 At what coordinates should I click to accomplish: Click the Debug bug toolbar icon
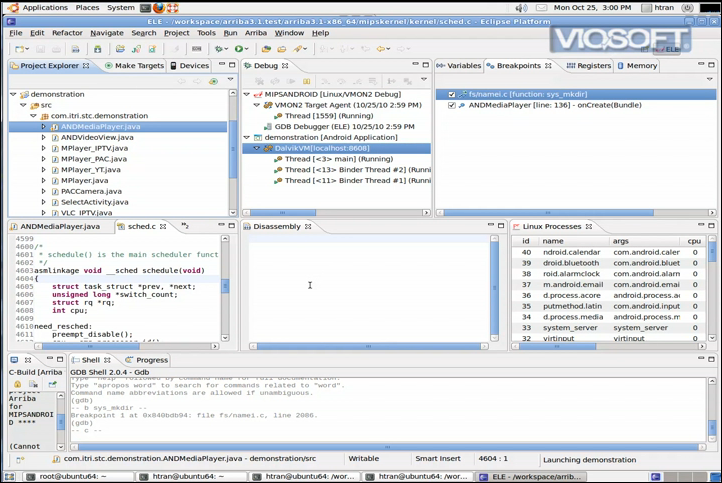pyautogui.click(x=218, y=49)
